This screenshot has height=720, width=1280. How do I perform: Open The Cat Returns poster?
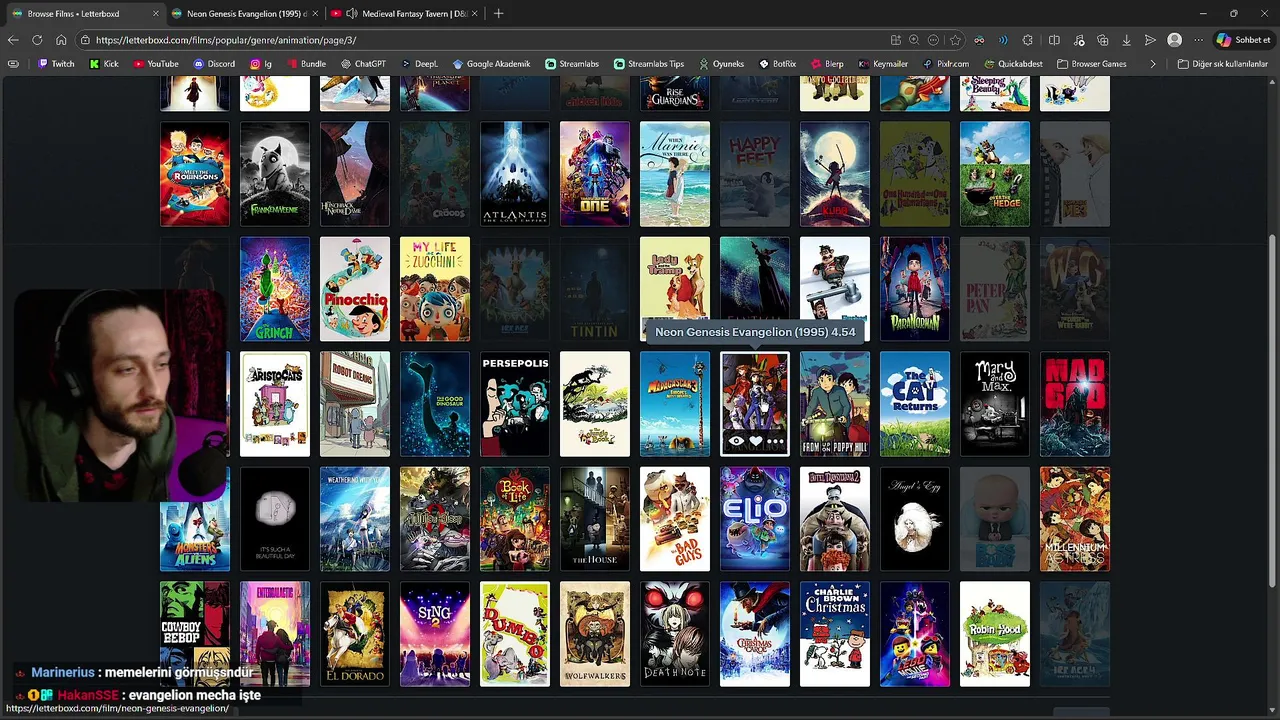point(915,404)
